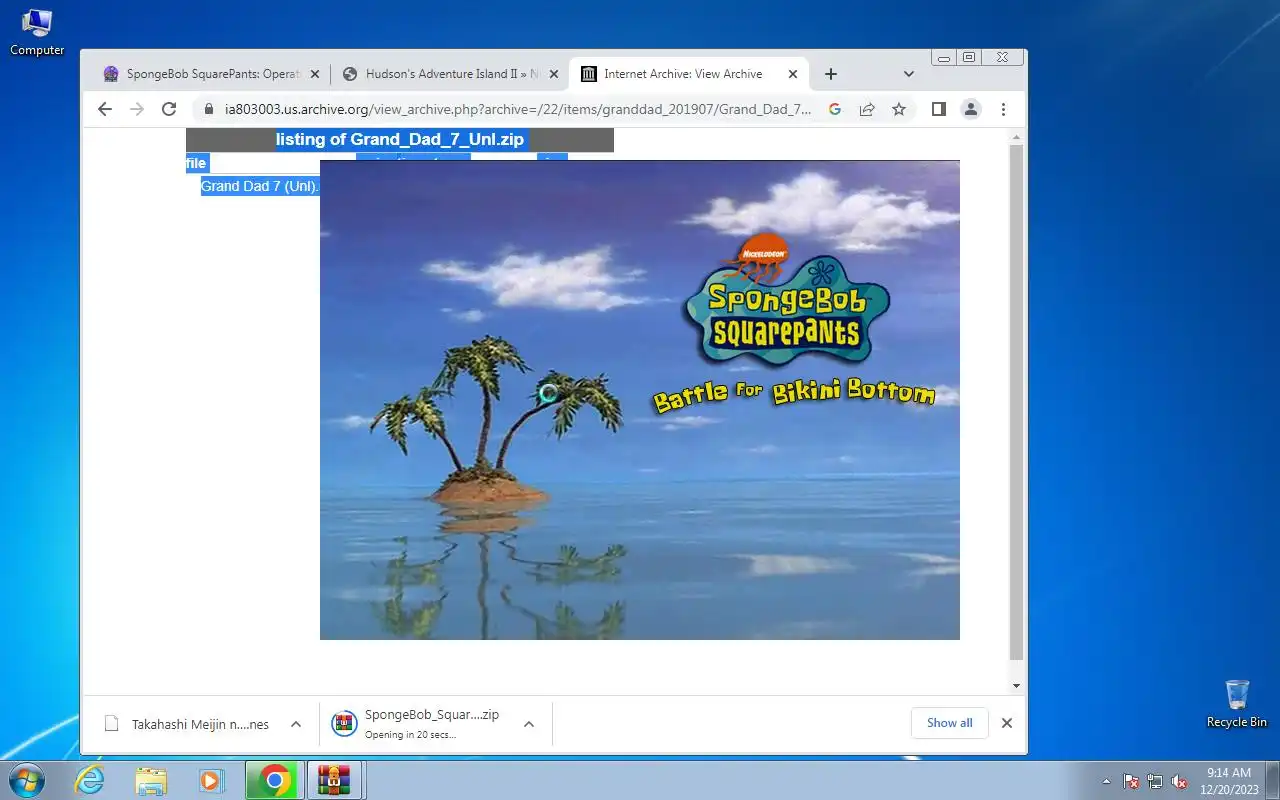The width and height of the screenshot is (1280, 800).
Task: Share this page via the share icon
Action: tap(867, 109)
